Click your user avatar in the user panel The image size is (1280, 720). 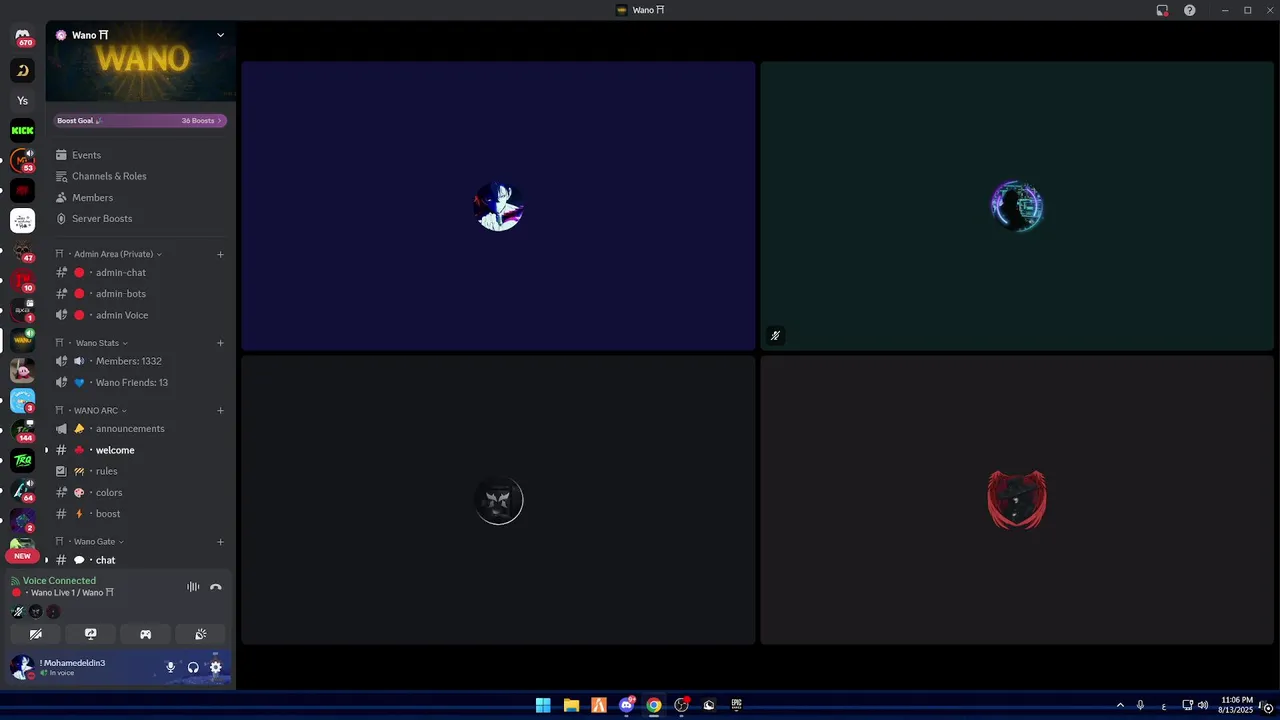[x=22, y=667]
